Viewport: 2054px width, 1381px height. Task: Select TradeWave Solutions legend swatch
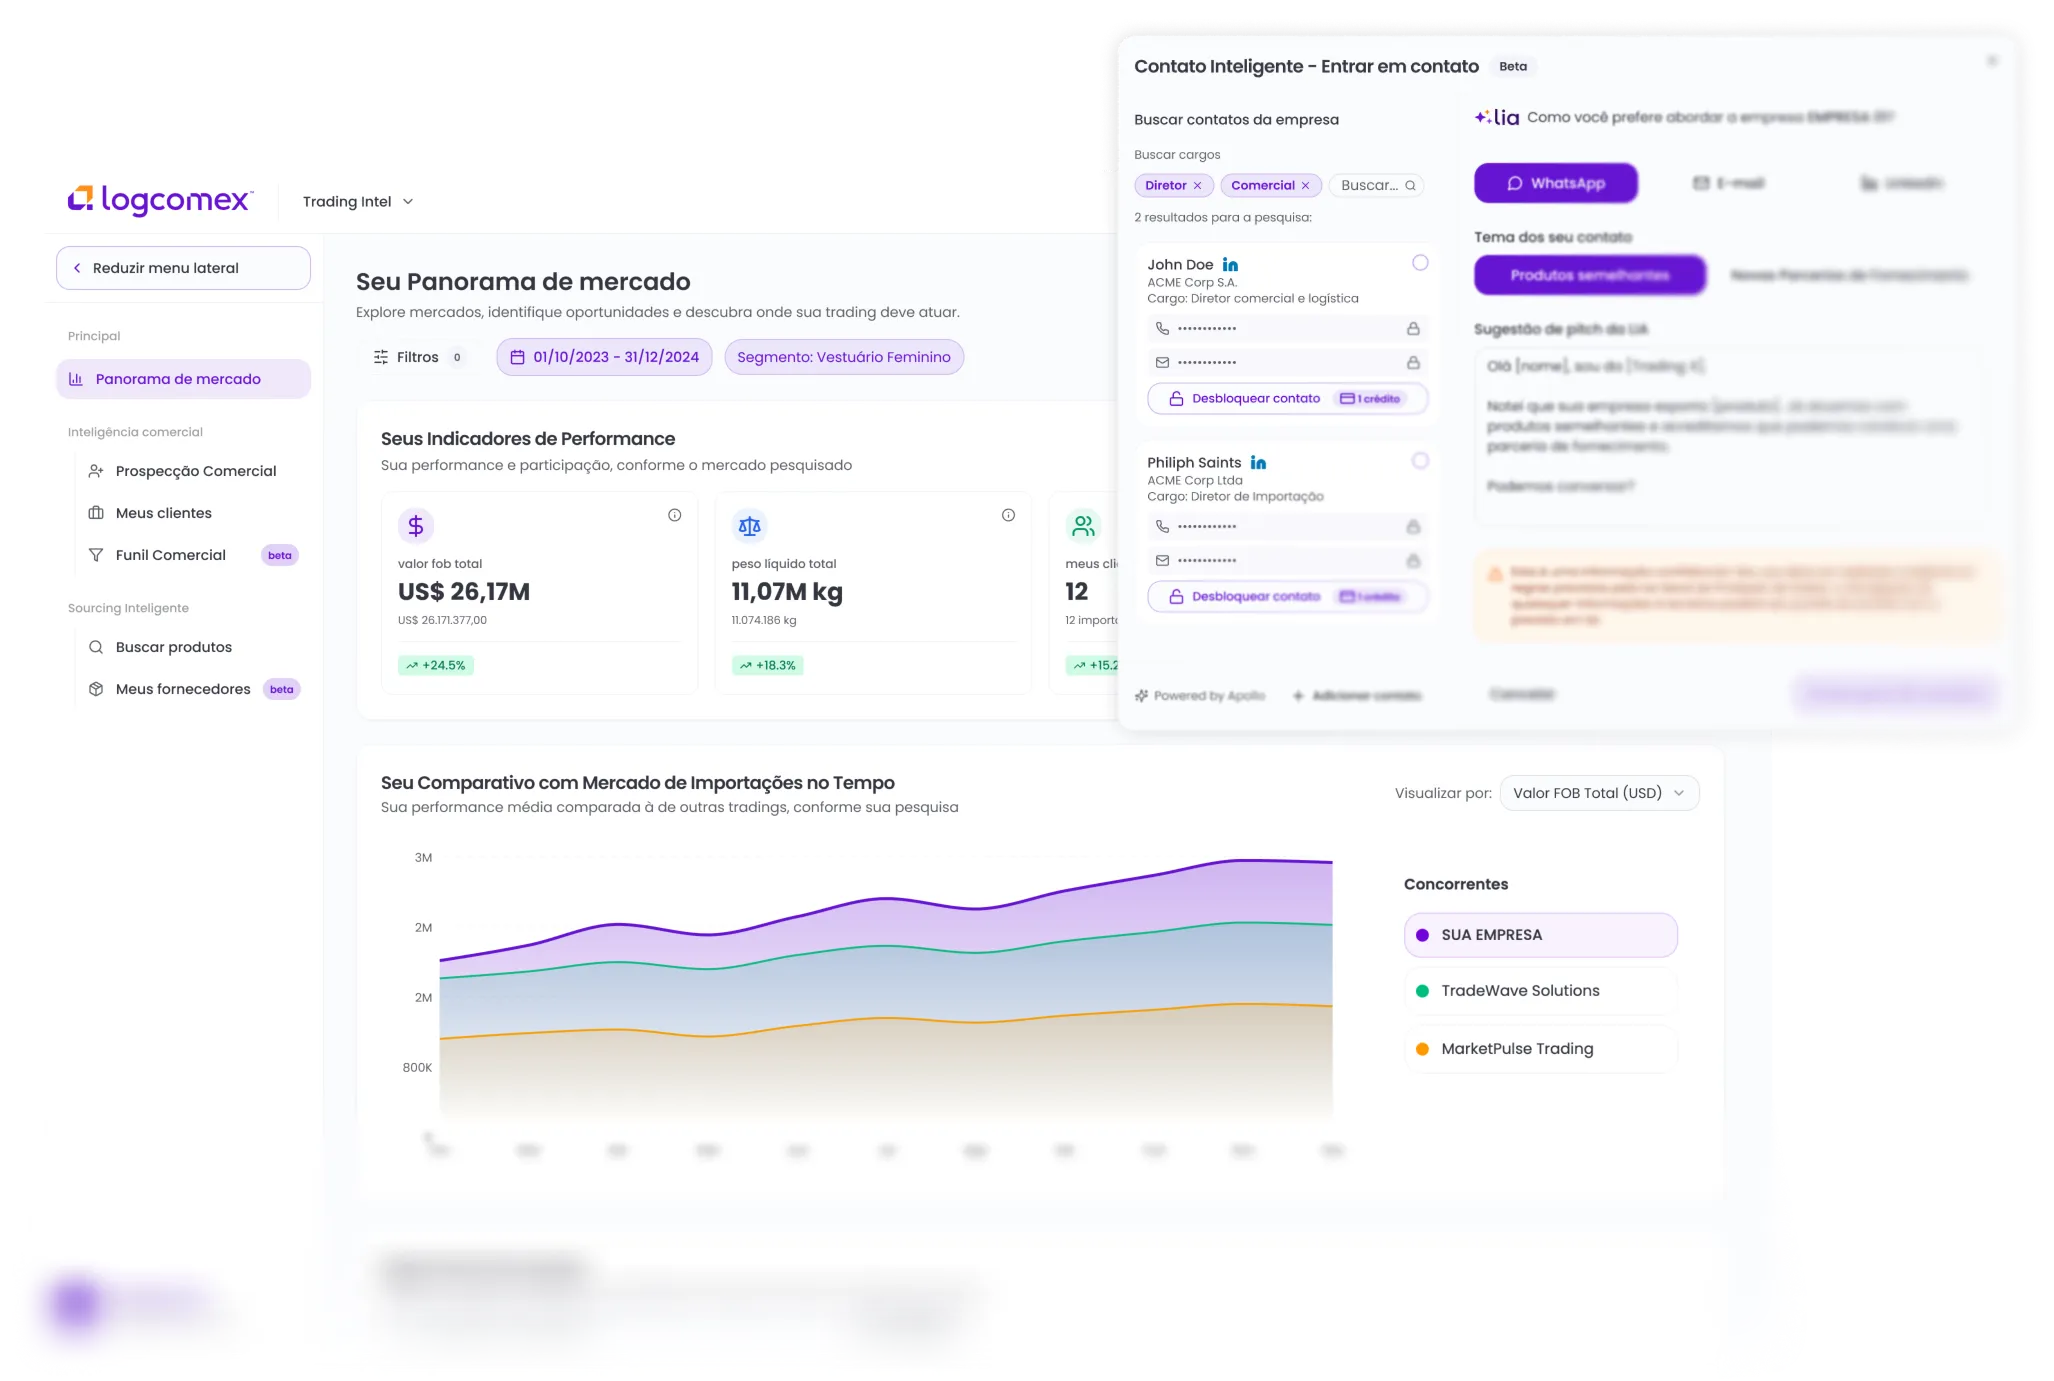tap(1422, 991)
